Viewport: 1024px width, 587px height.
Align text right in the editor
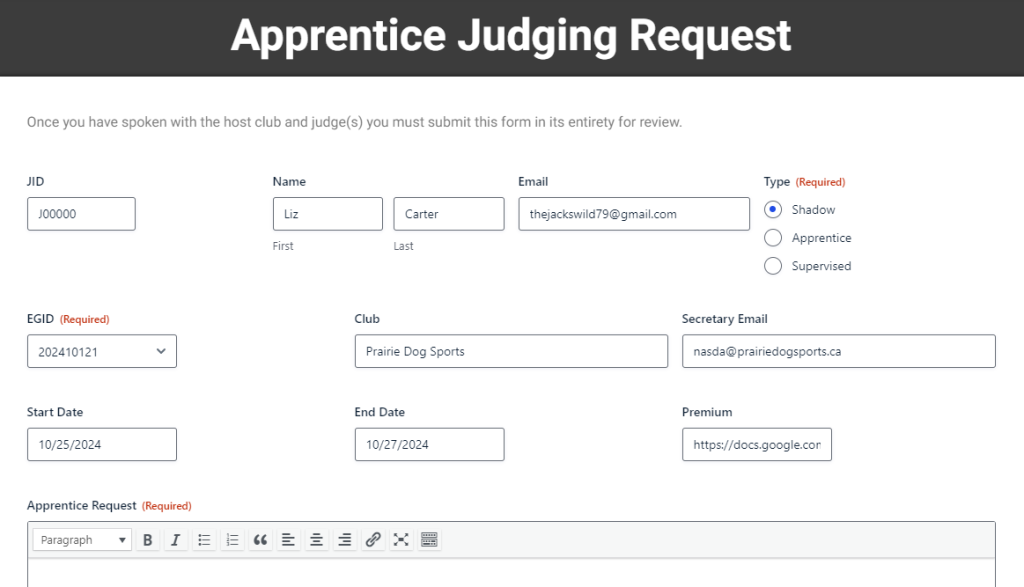tap(344, 540)
